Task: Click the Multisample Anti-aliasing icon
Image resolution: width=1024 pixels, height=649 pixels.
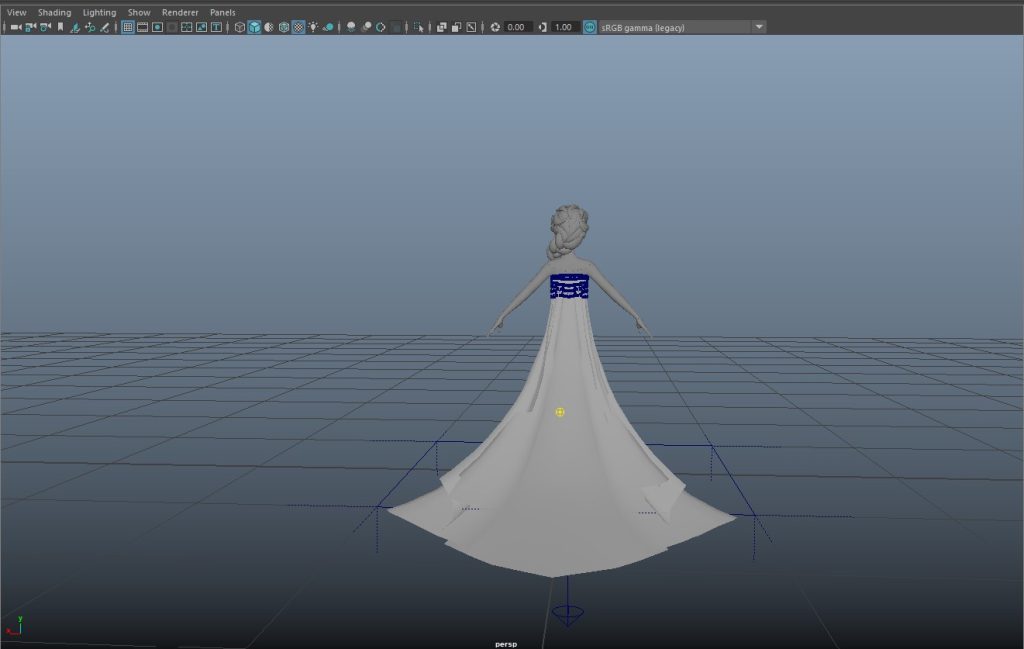Action: point(381,27)
